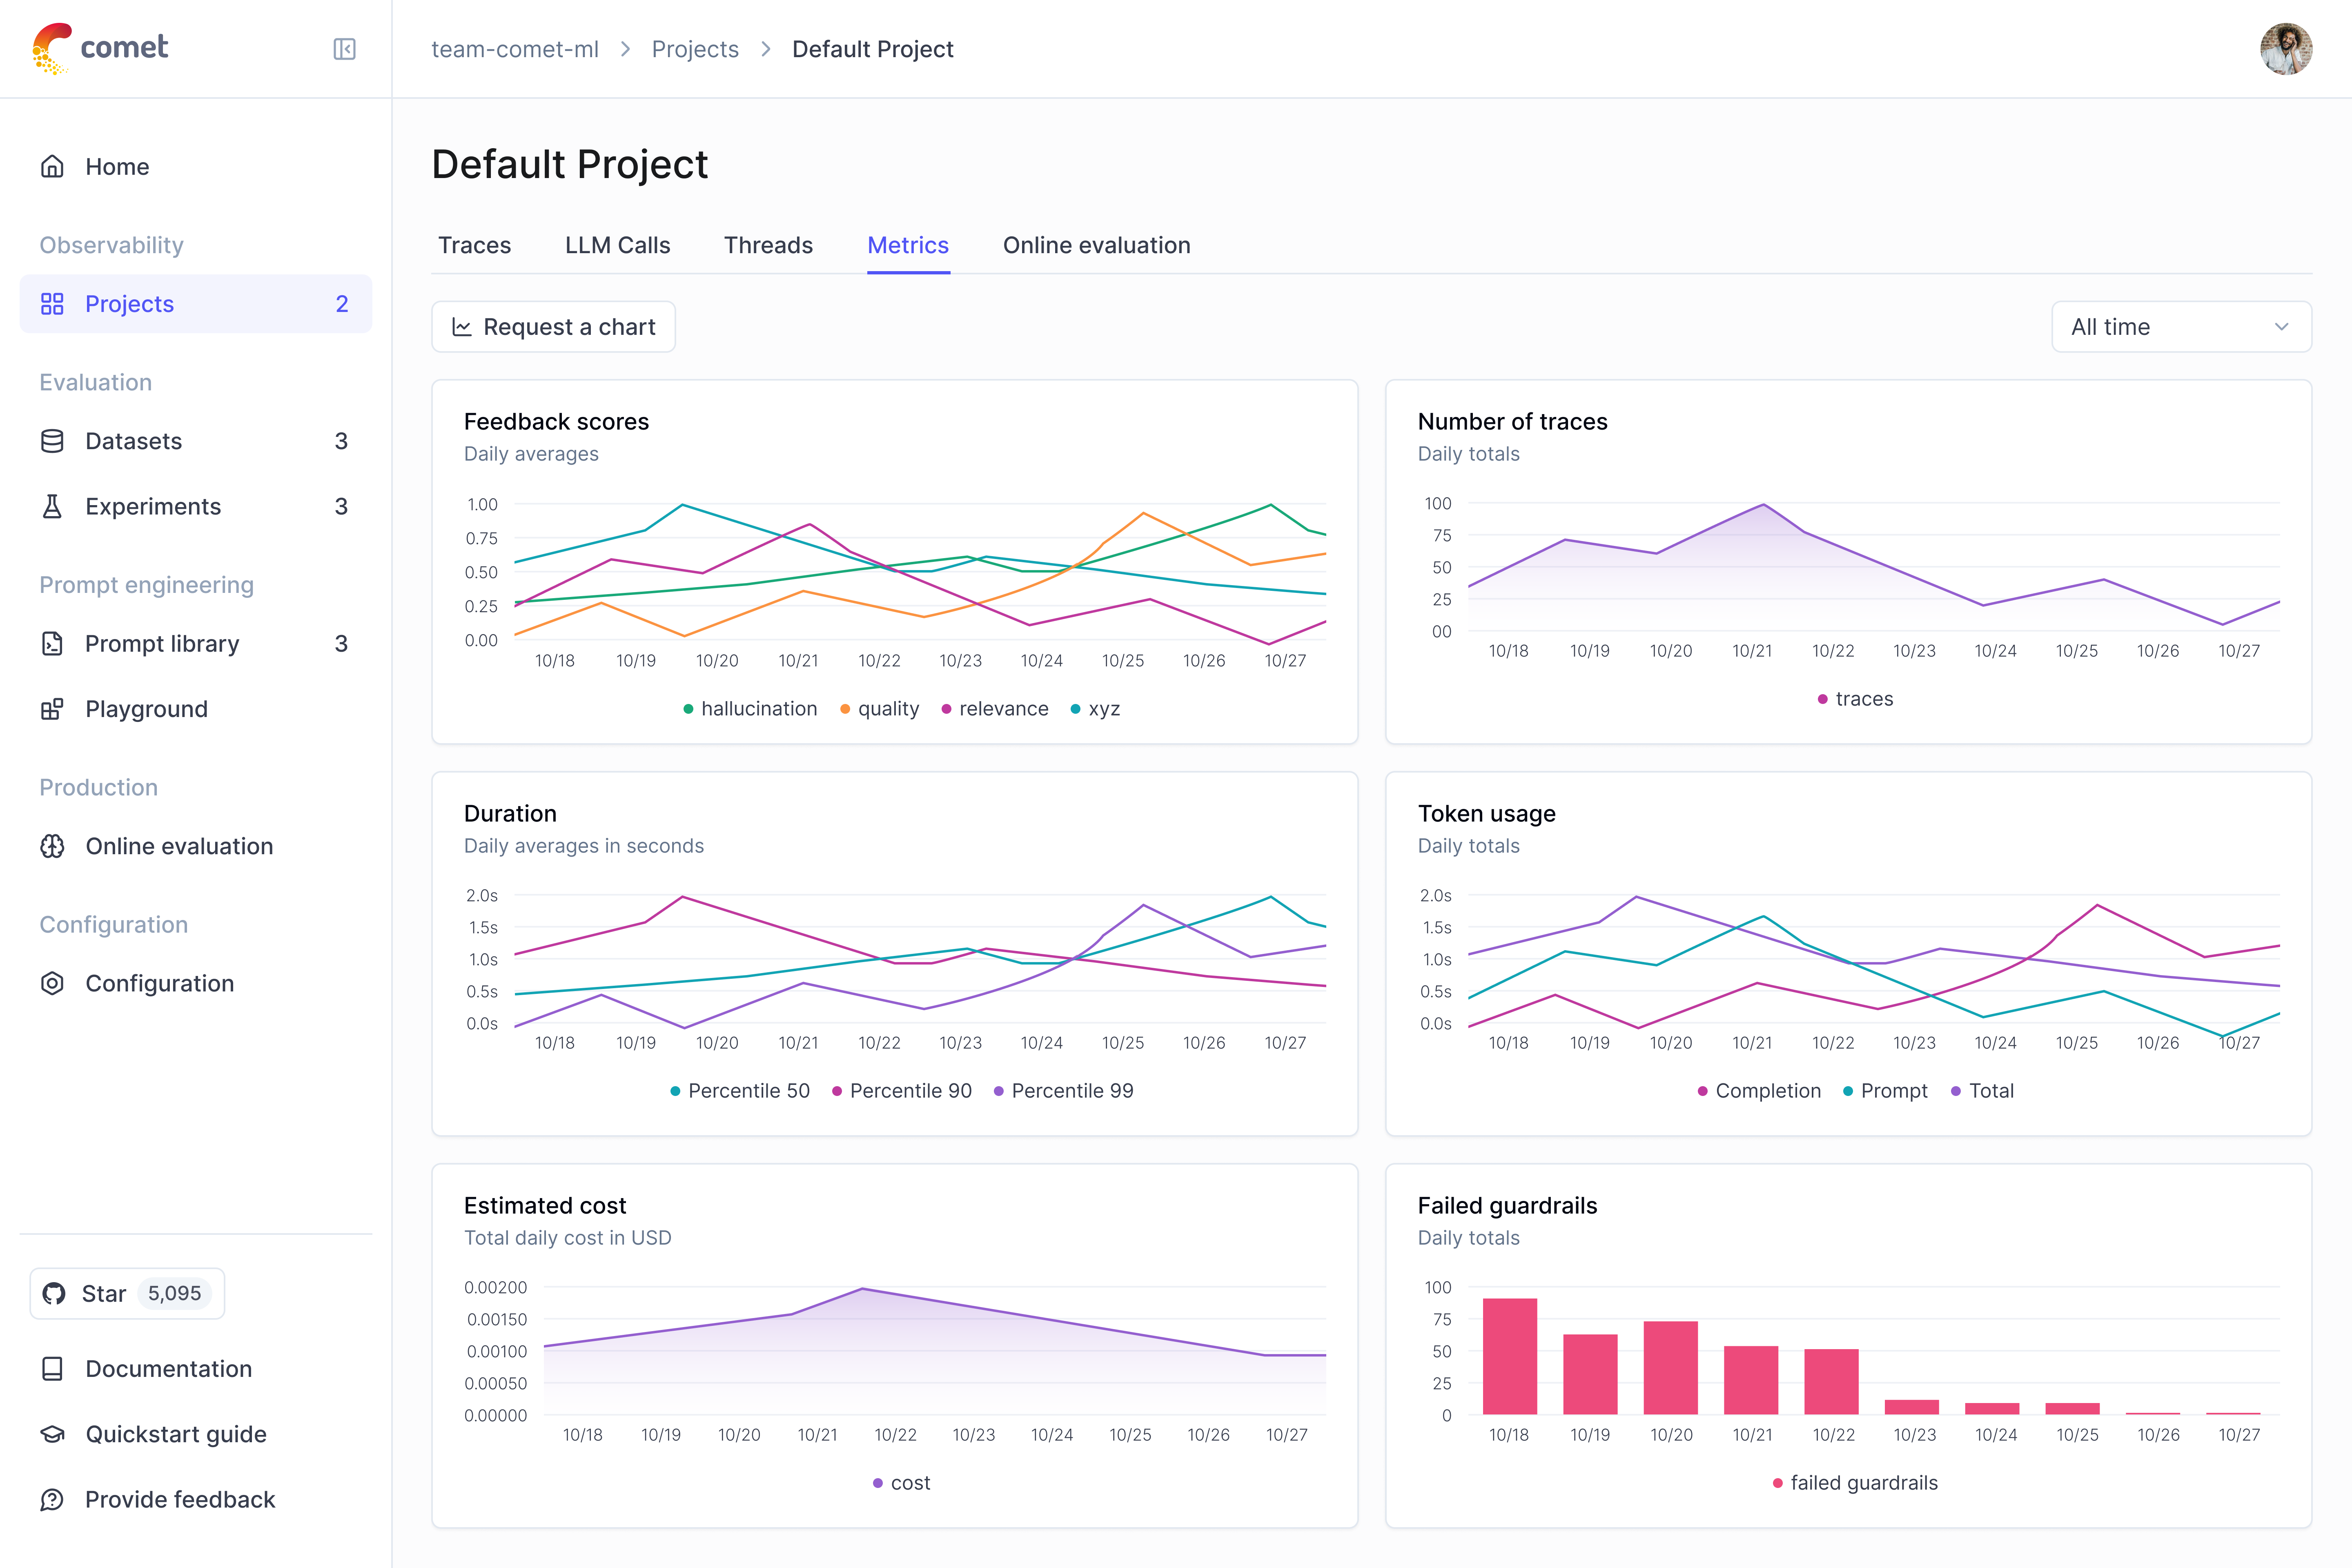Click the chart icon in Request a chart
The image size is (2352, 1568).
click(462, 327)
